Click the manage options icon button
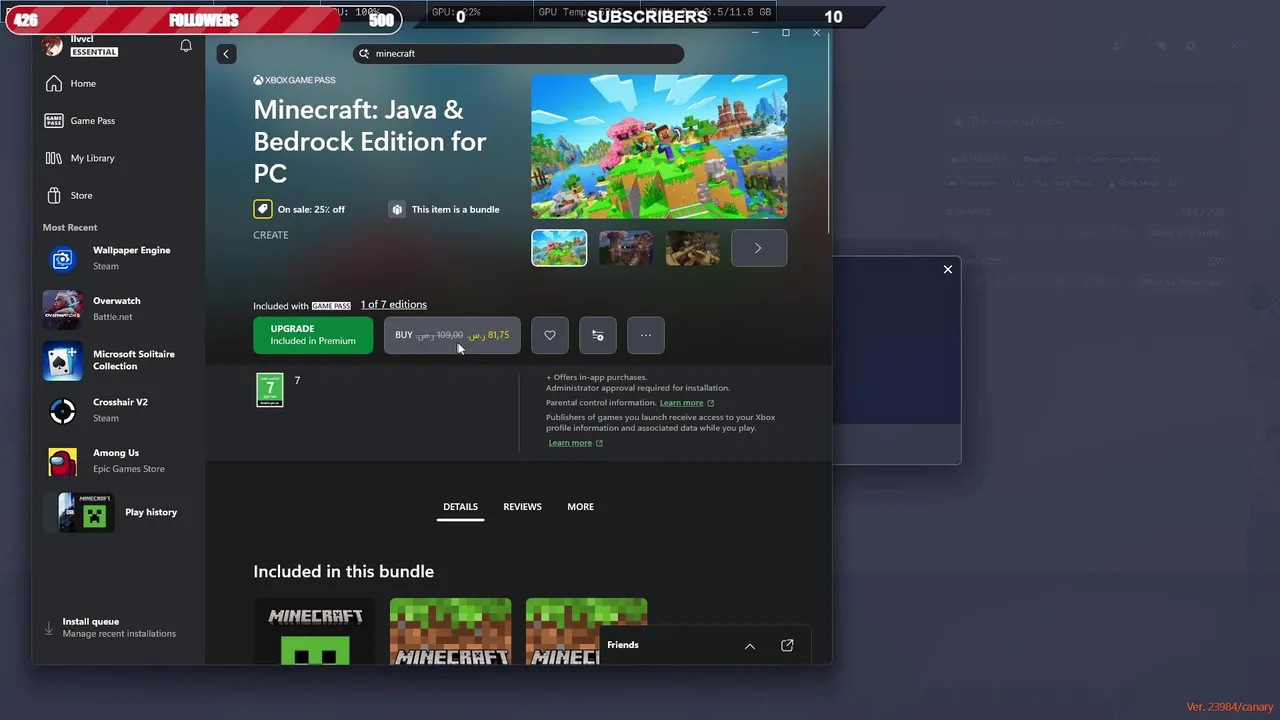1280x720 pixels. (598, 335)
